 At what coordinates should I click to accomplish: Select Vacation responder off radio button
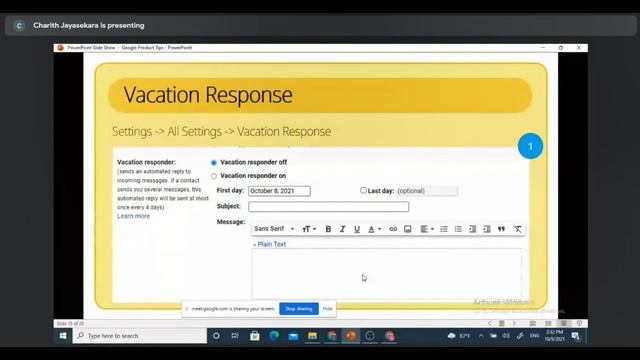[x=214, y=162]
